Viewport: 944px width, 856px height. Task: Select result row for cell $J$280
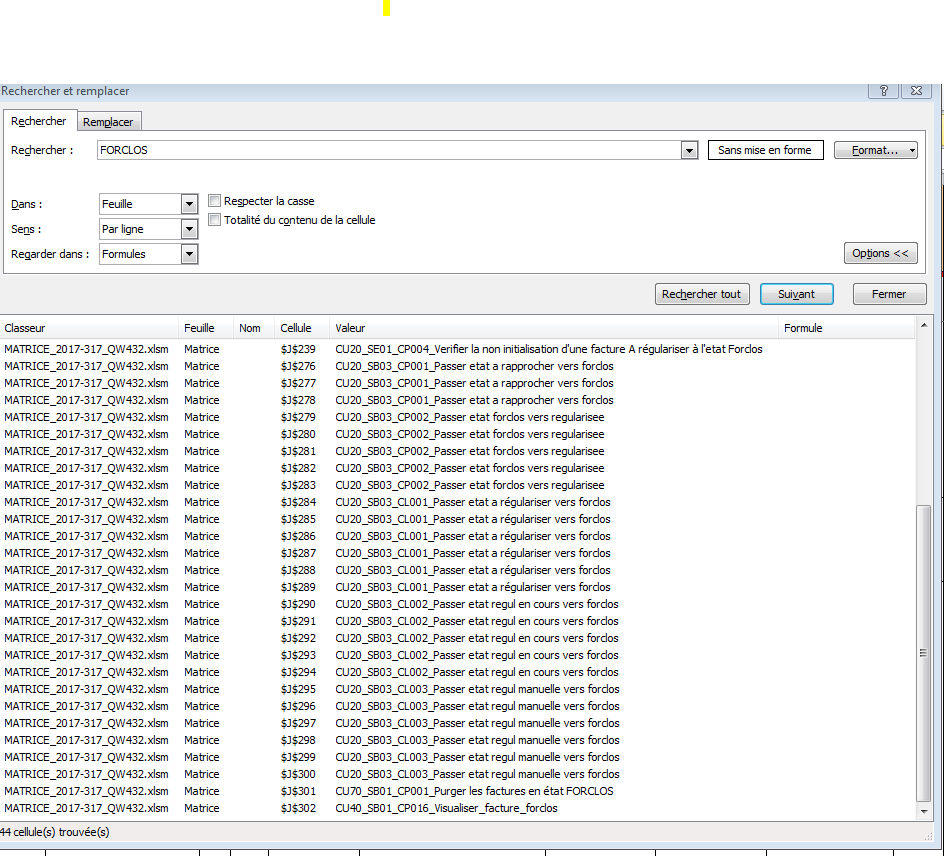click(x=458, y=434)
